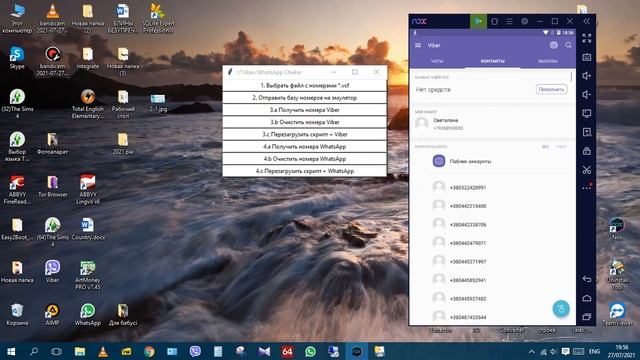The height and width of the screenshot is (360, 640).
Task: Expand hidden system tray icons chevron
Action: pyautogui.click(x=532, y=351)
